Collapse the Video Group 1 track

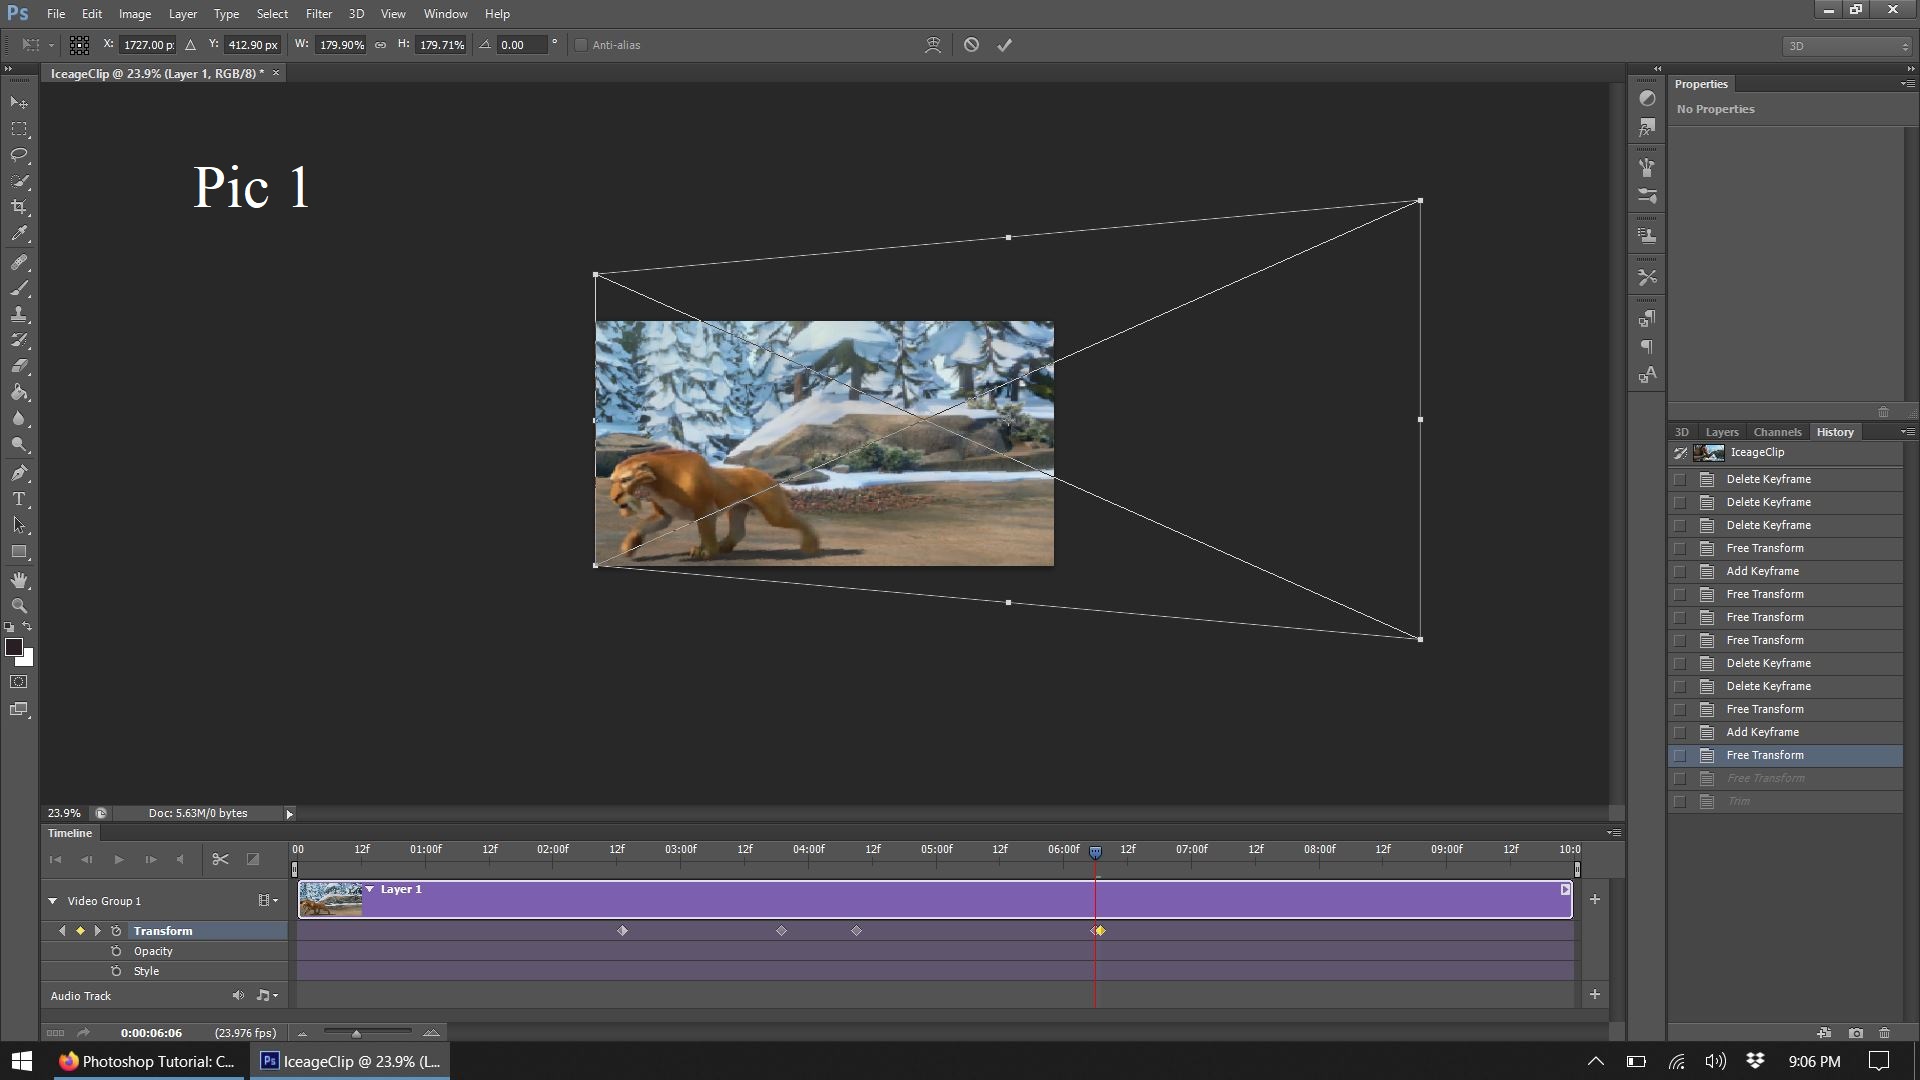[x=51, y=900]
